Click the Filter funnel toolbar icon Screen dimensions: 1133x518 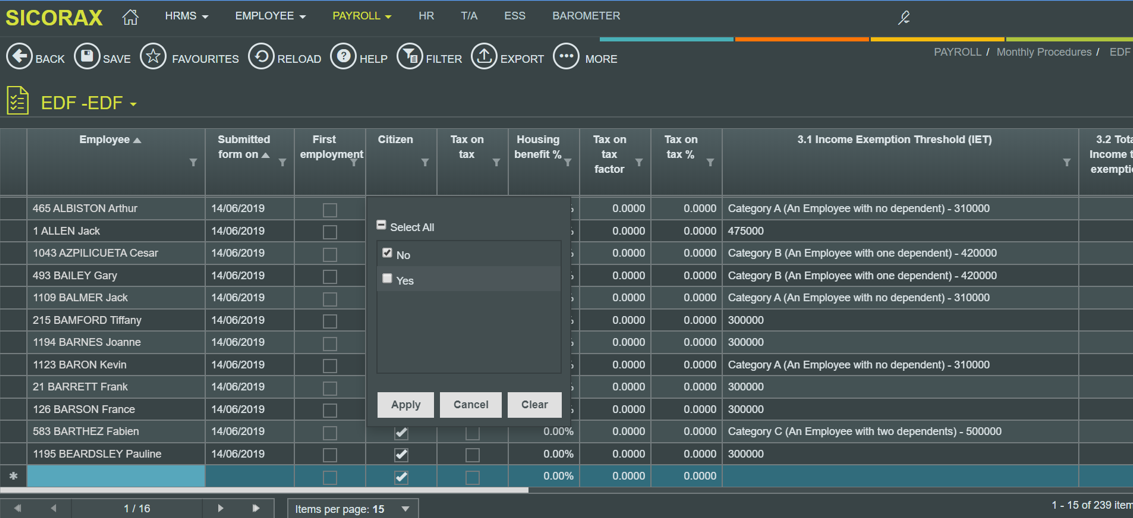409,57
